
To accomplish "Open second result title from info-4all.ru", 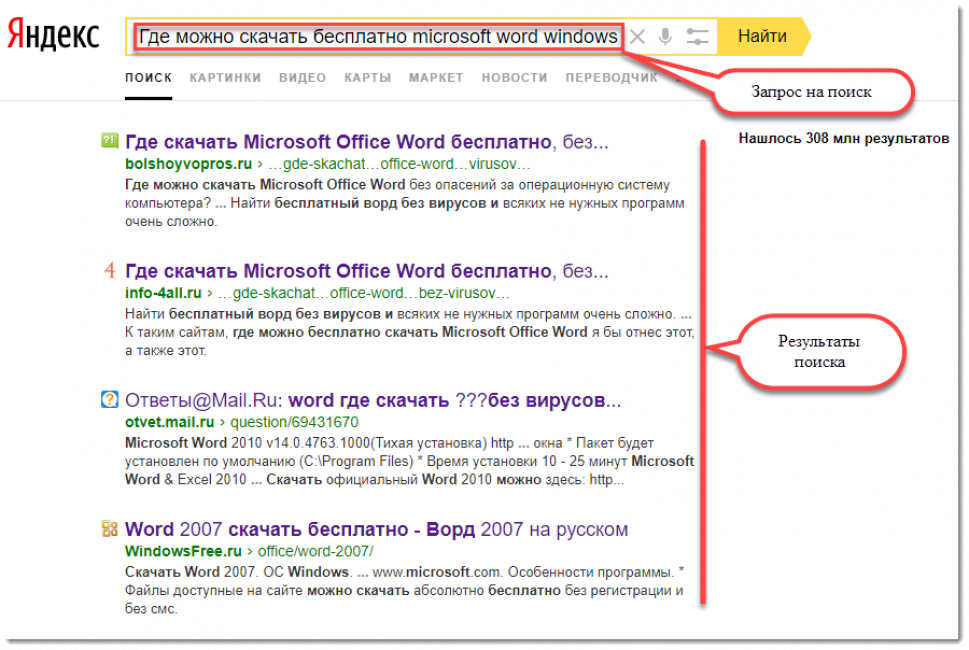I will (x=366, y=271).
